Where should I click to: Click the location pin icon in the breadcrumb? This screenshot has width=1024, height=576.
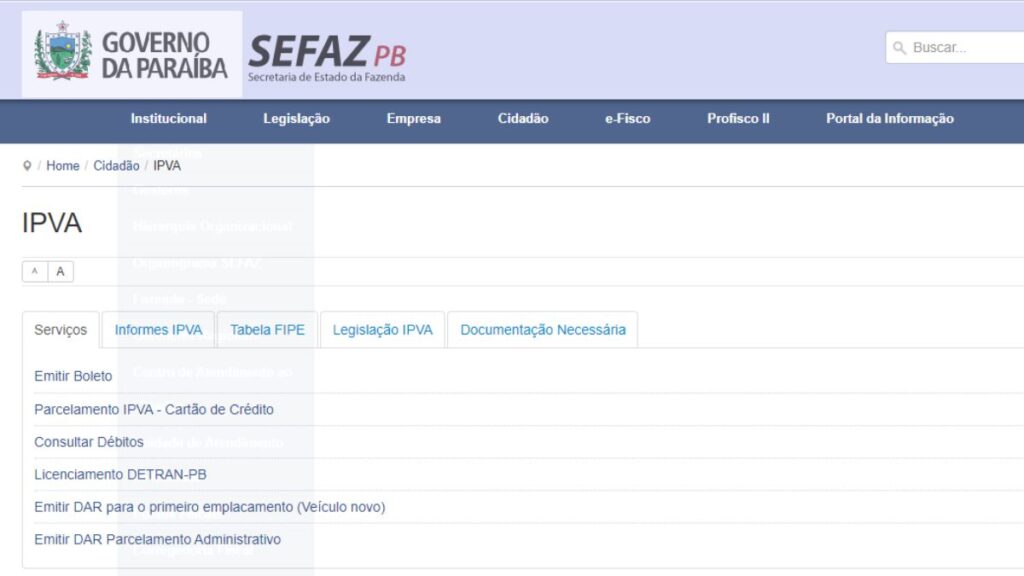point(28,165)
